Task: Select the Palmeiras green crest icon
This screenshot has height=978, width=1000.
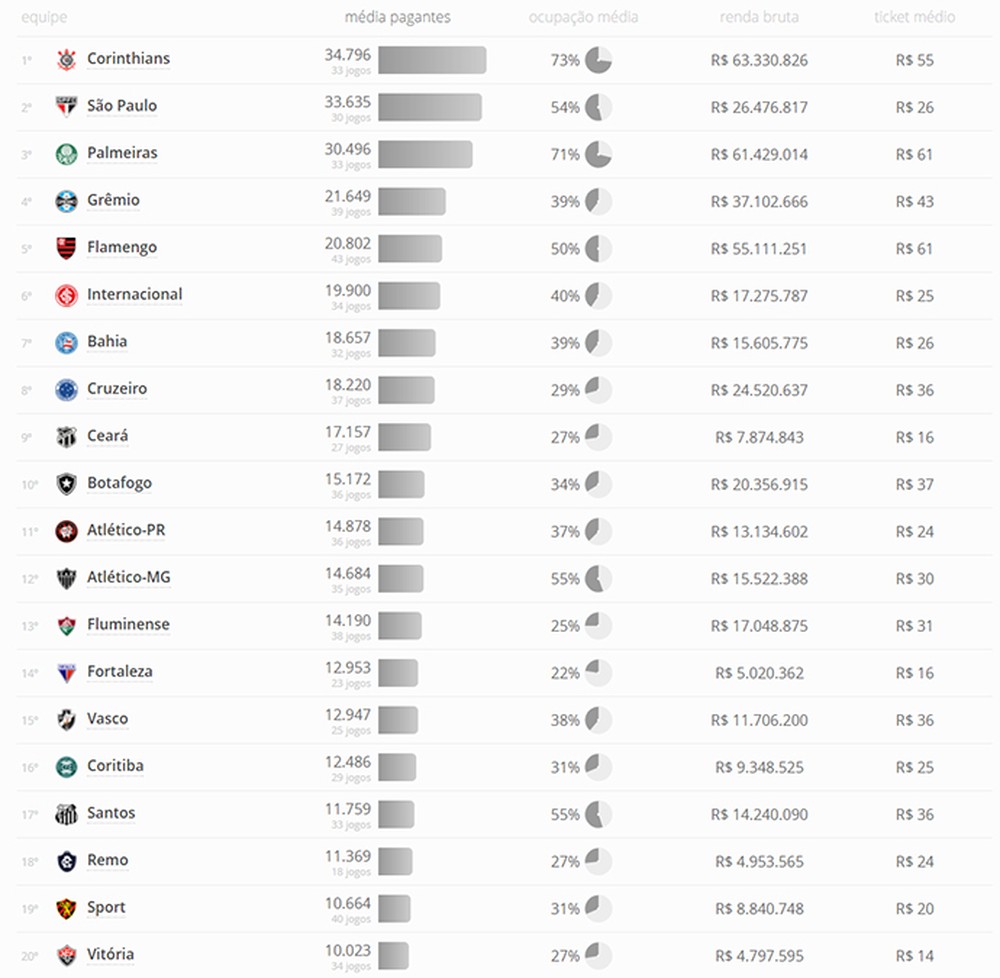Action: pyautogui.click(x=66, y=154)
